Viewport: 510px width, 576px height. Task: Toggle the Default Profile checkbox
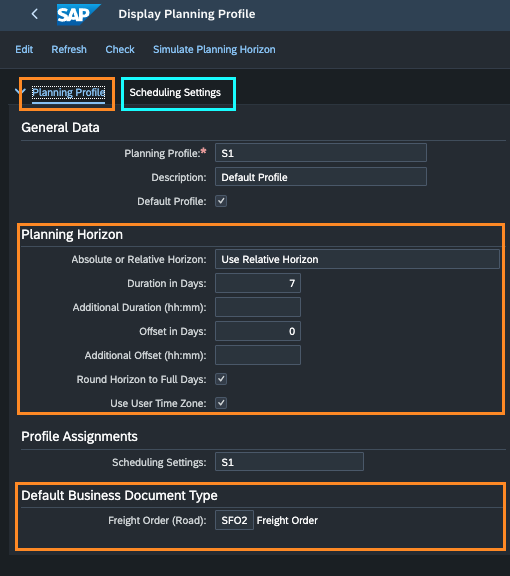221,201
